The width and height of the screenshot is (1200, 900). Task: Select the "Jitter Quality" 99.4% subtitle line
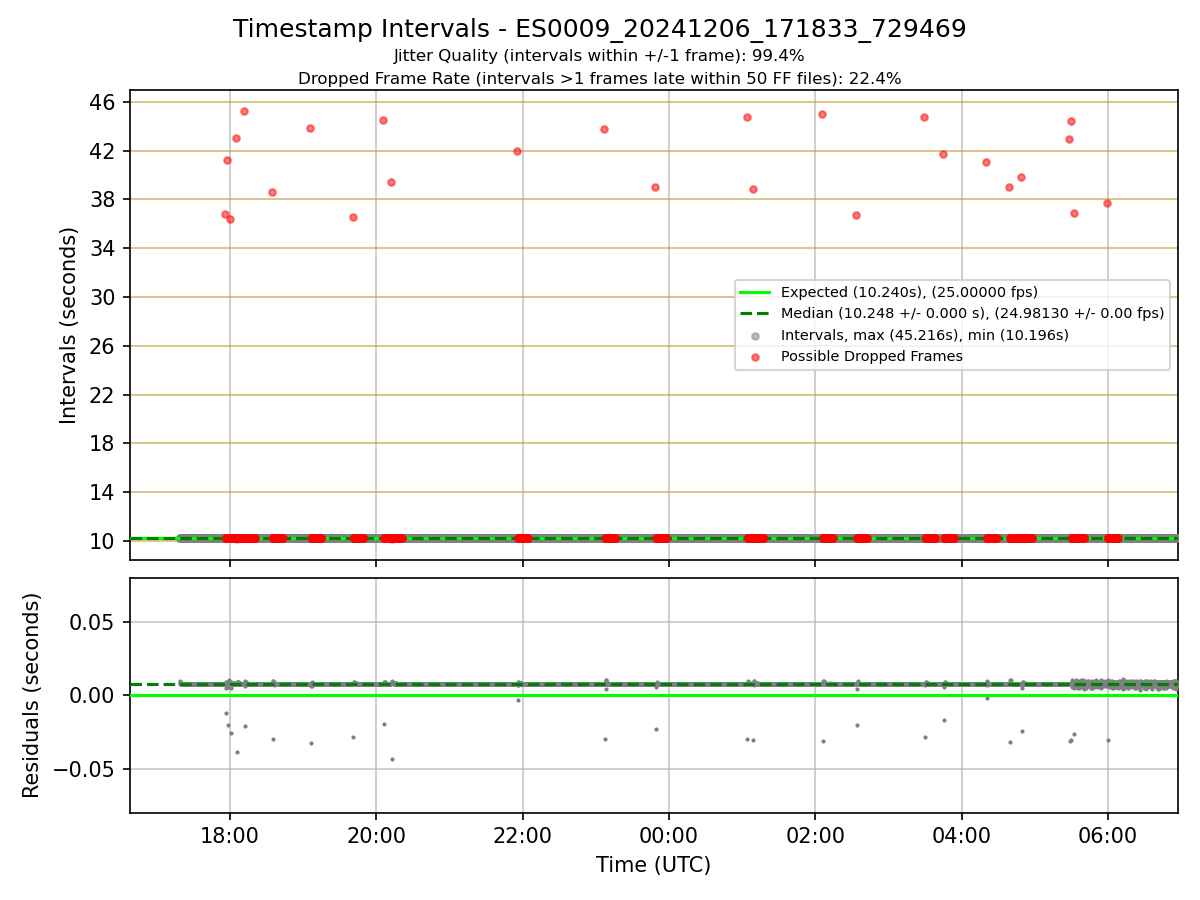[599, 56]
